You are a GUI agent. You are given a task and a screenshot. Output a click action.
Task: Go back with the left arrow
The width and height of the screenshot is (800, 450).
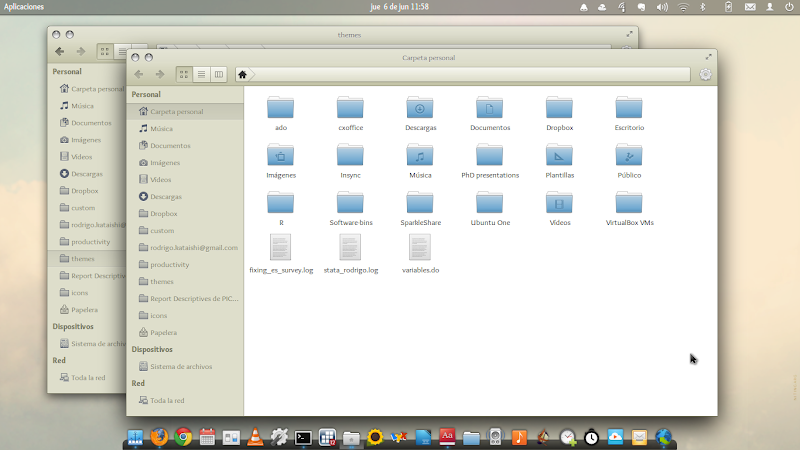[x=140, y=74]
